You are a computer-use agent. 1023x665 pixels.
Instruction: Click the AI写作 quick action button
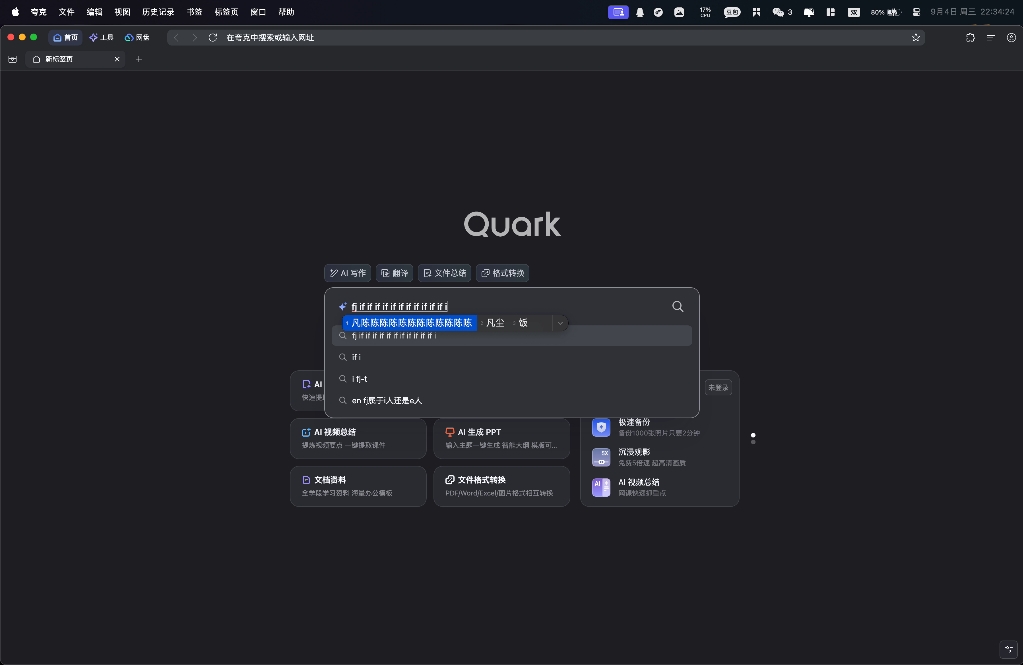(348, 273)
